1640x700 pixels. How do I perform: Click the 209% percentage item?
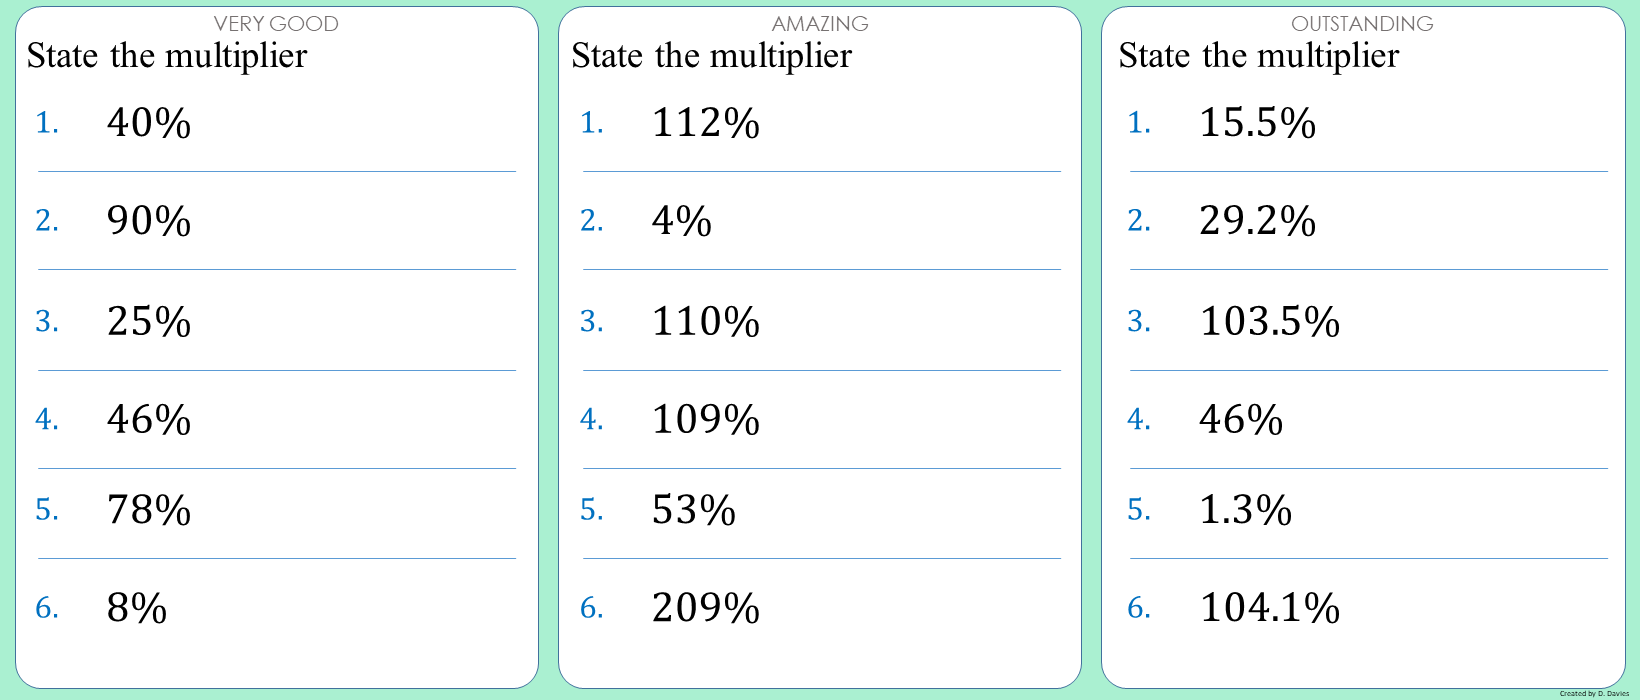[x=705, y=608]
